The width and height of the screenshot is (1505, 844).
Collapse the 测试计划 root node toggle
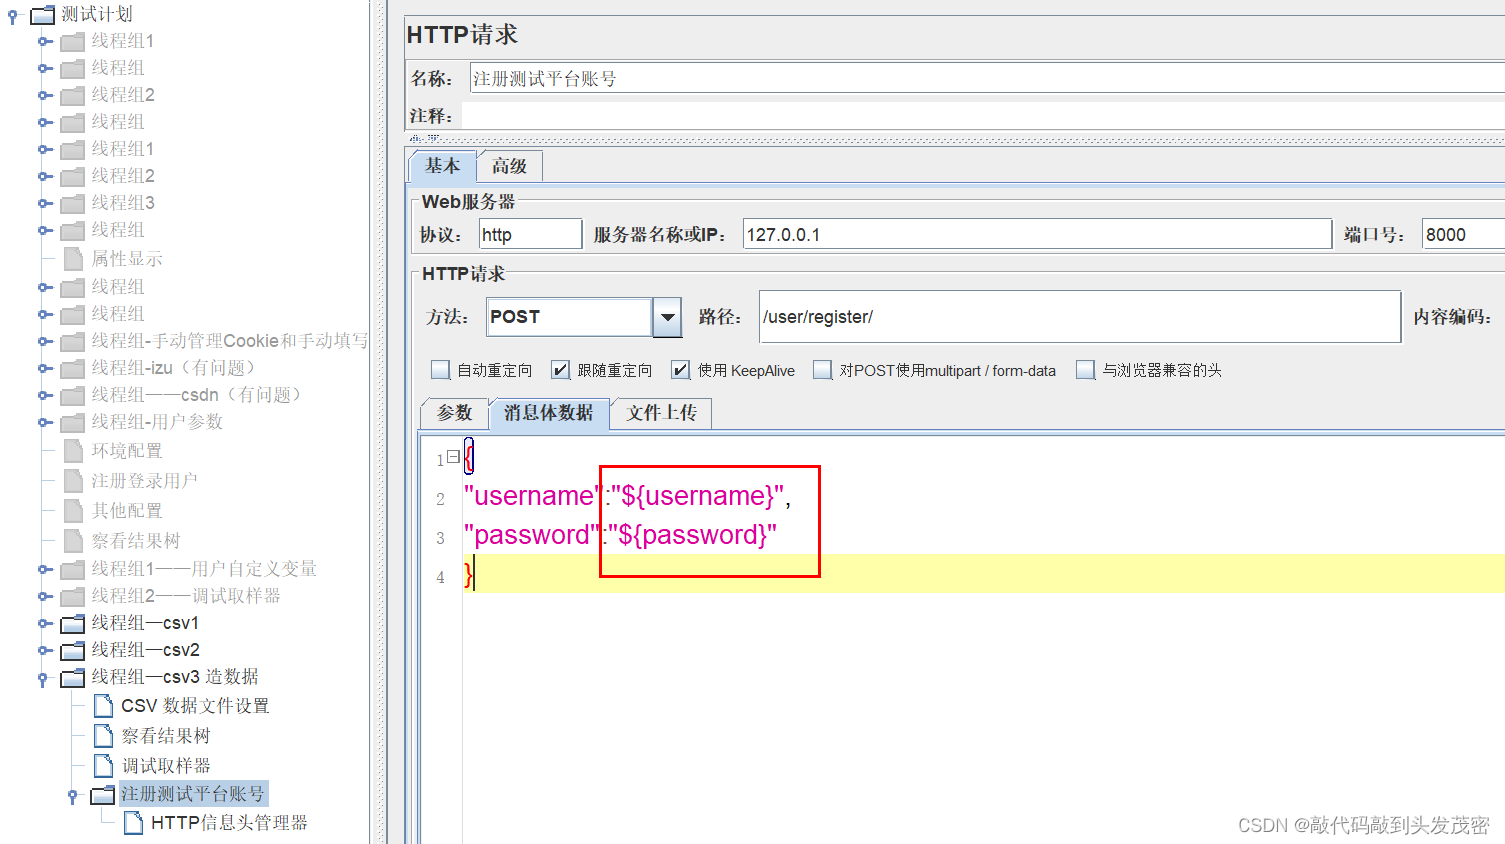(12, 17)
